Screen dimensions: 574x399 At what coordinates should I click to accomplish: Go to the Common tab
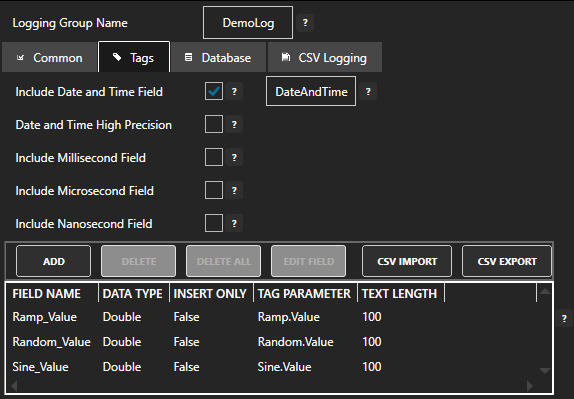click(50, 57)
